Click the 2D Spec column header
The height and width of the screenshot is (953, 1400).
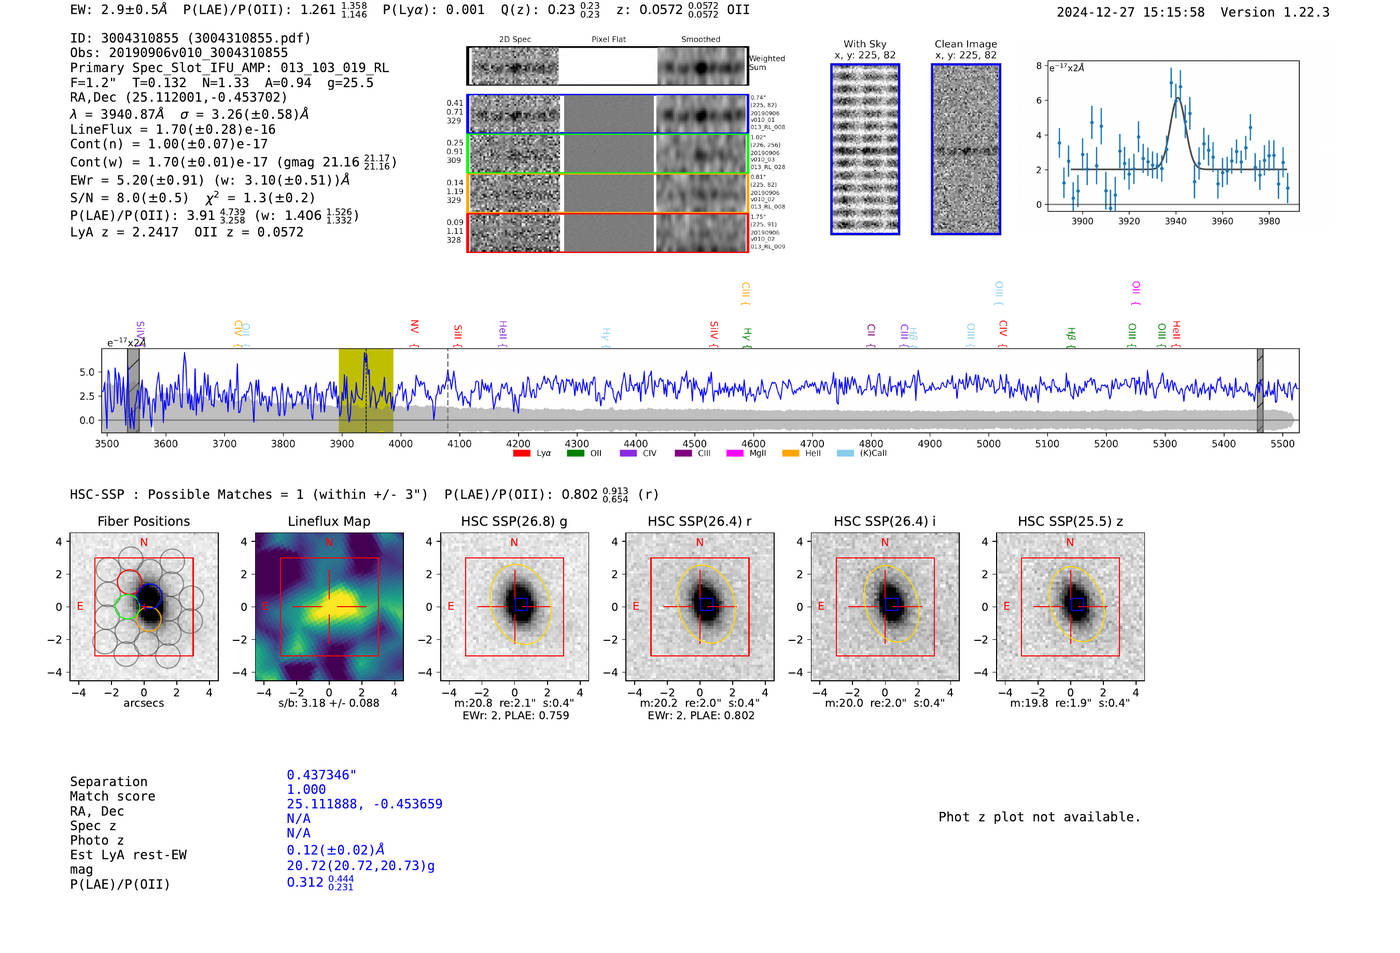coord(515,39)
